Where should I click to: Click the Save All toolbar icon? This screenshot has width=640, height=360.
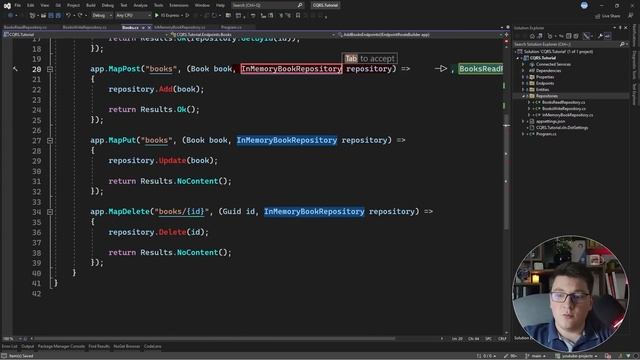pos(58,16)
